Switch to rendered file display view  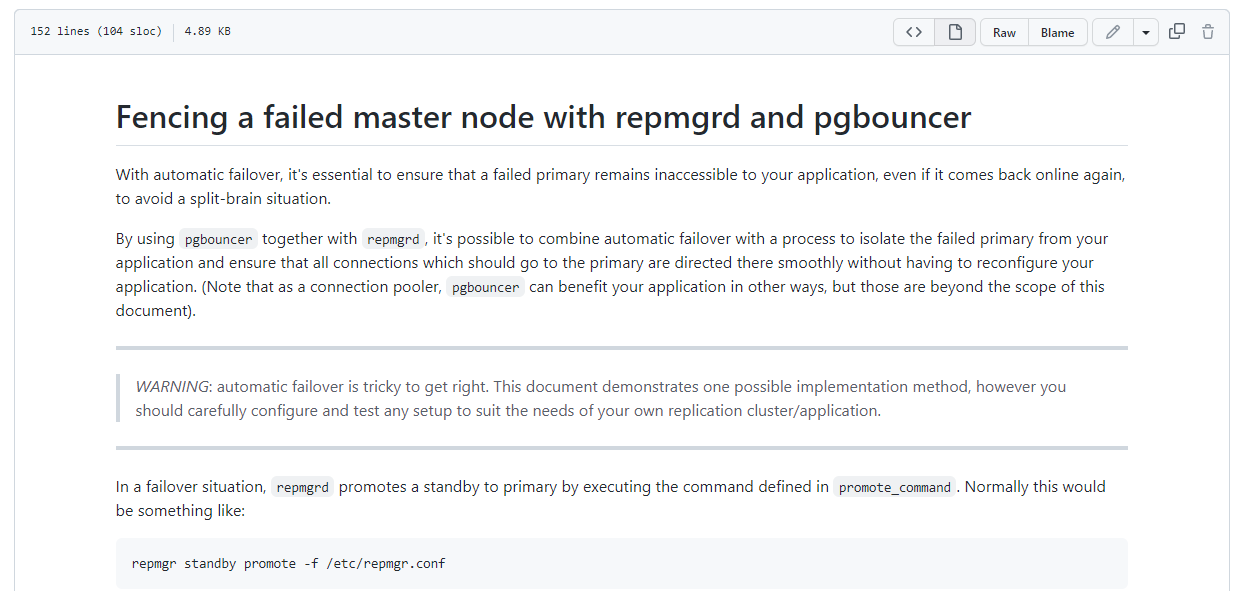pyautogui.click(x=955, y=32)
